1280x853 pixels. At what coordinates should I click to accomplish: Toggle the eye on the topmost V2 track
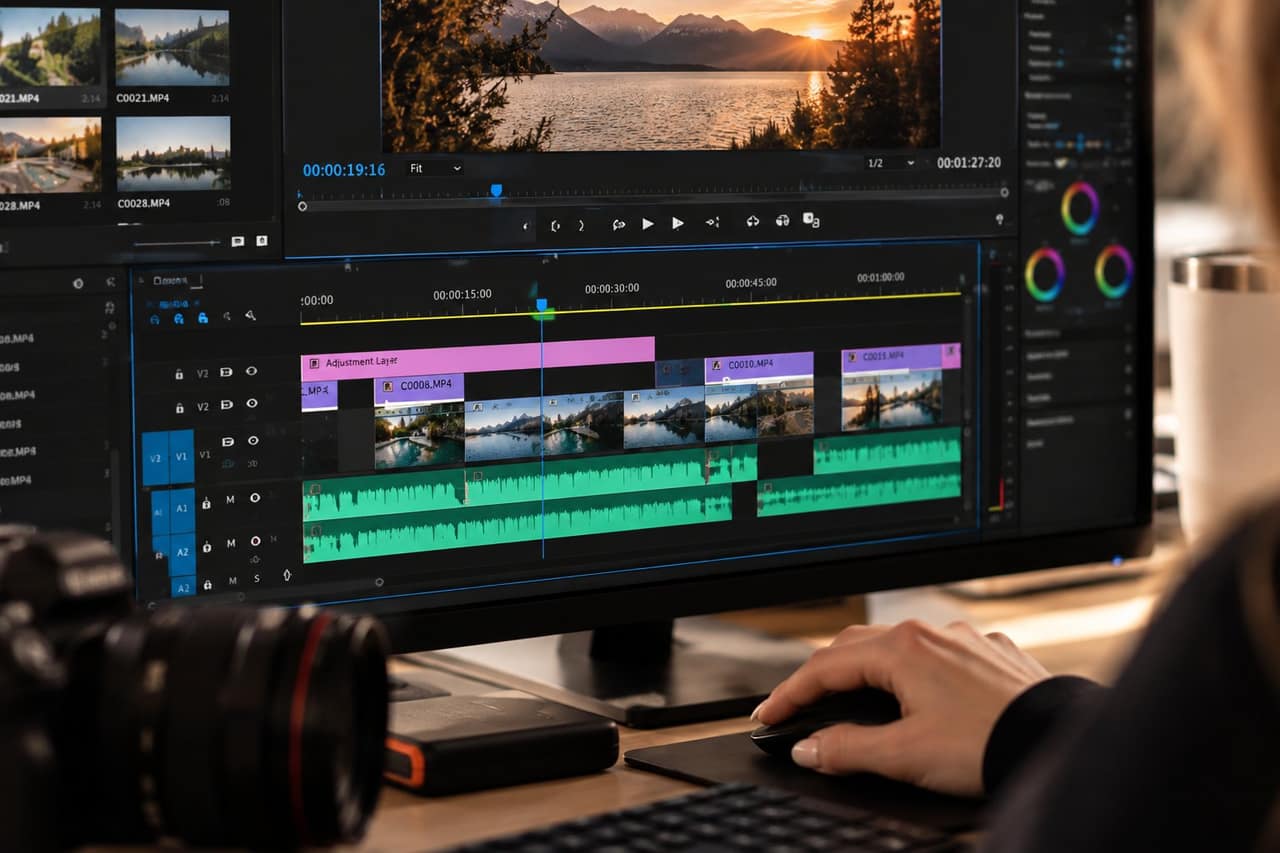click(251, 371)
